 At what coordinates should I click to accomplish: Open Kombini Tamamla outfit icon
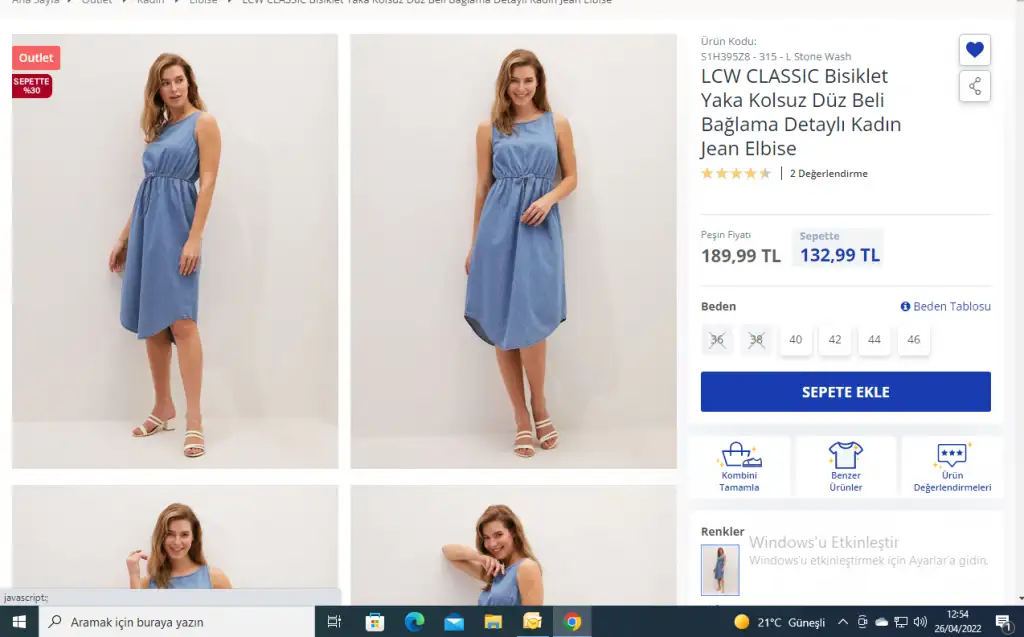(739, 466)
